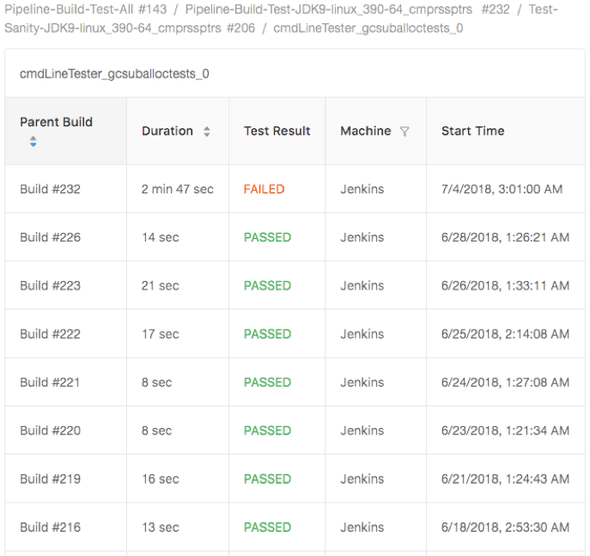The image size is (590, 556).
Task: Open Pipeline-Build-Test-All #143 breadcrumb
Action: coord(85,9)
